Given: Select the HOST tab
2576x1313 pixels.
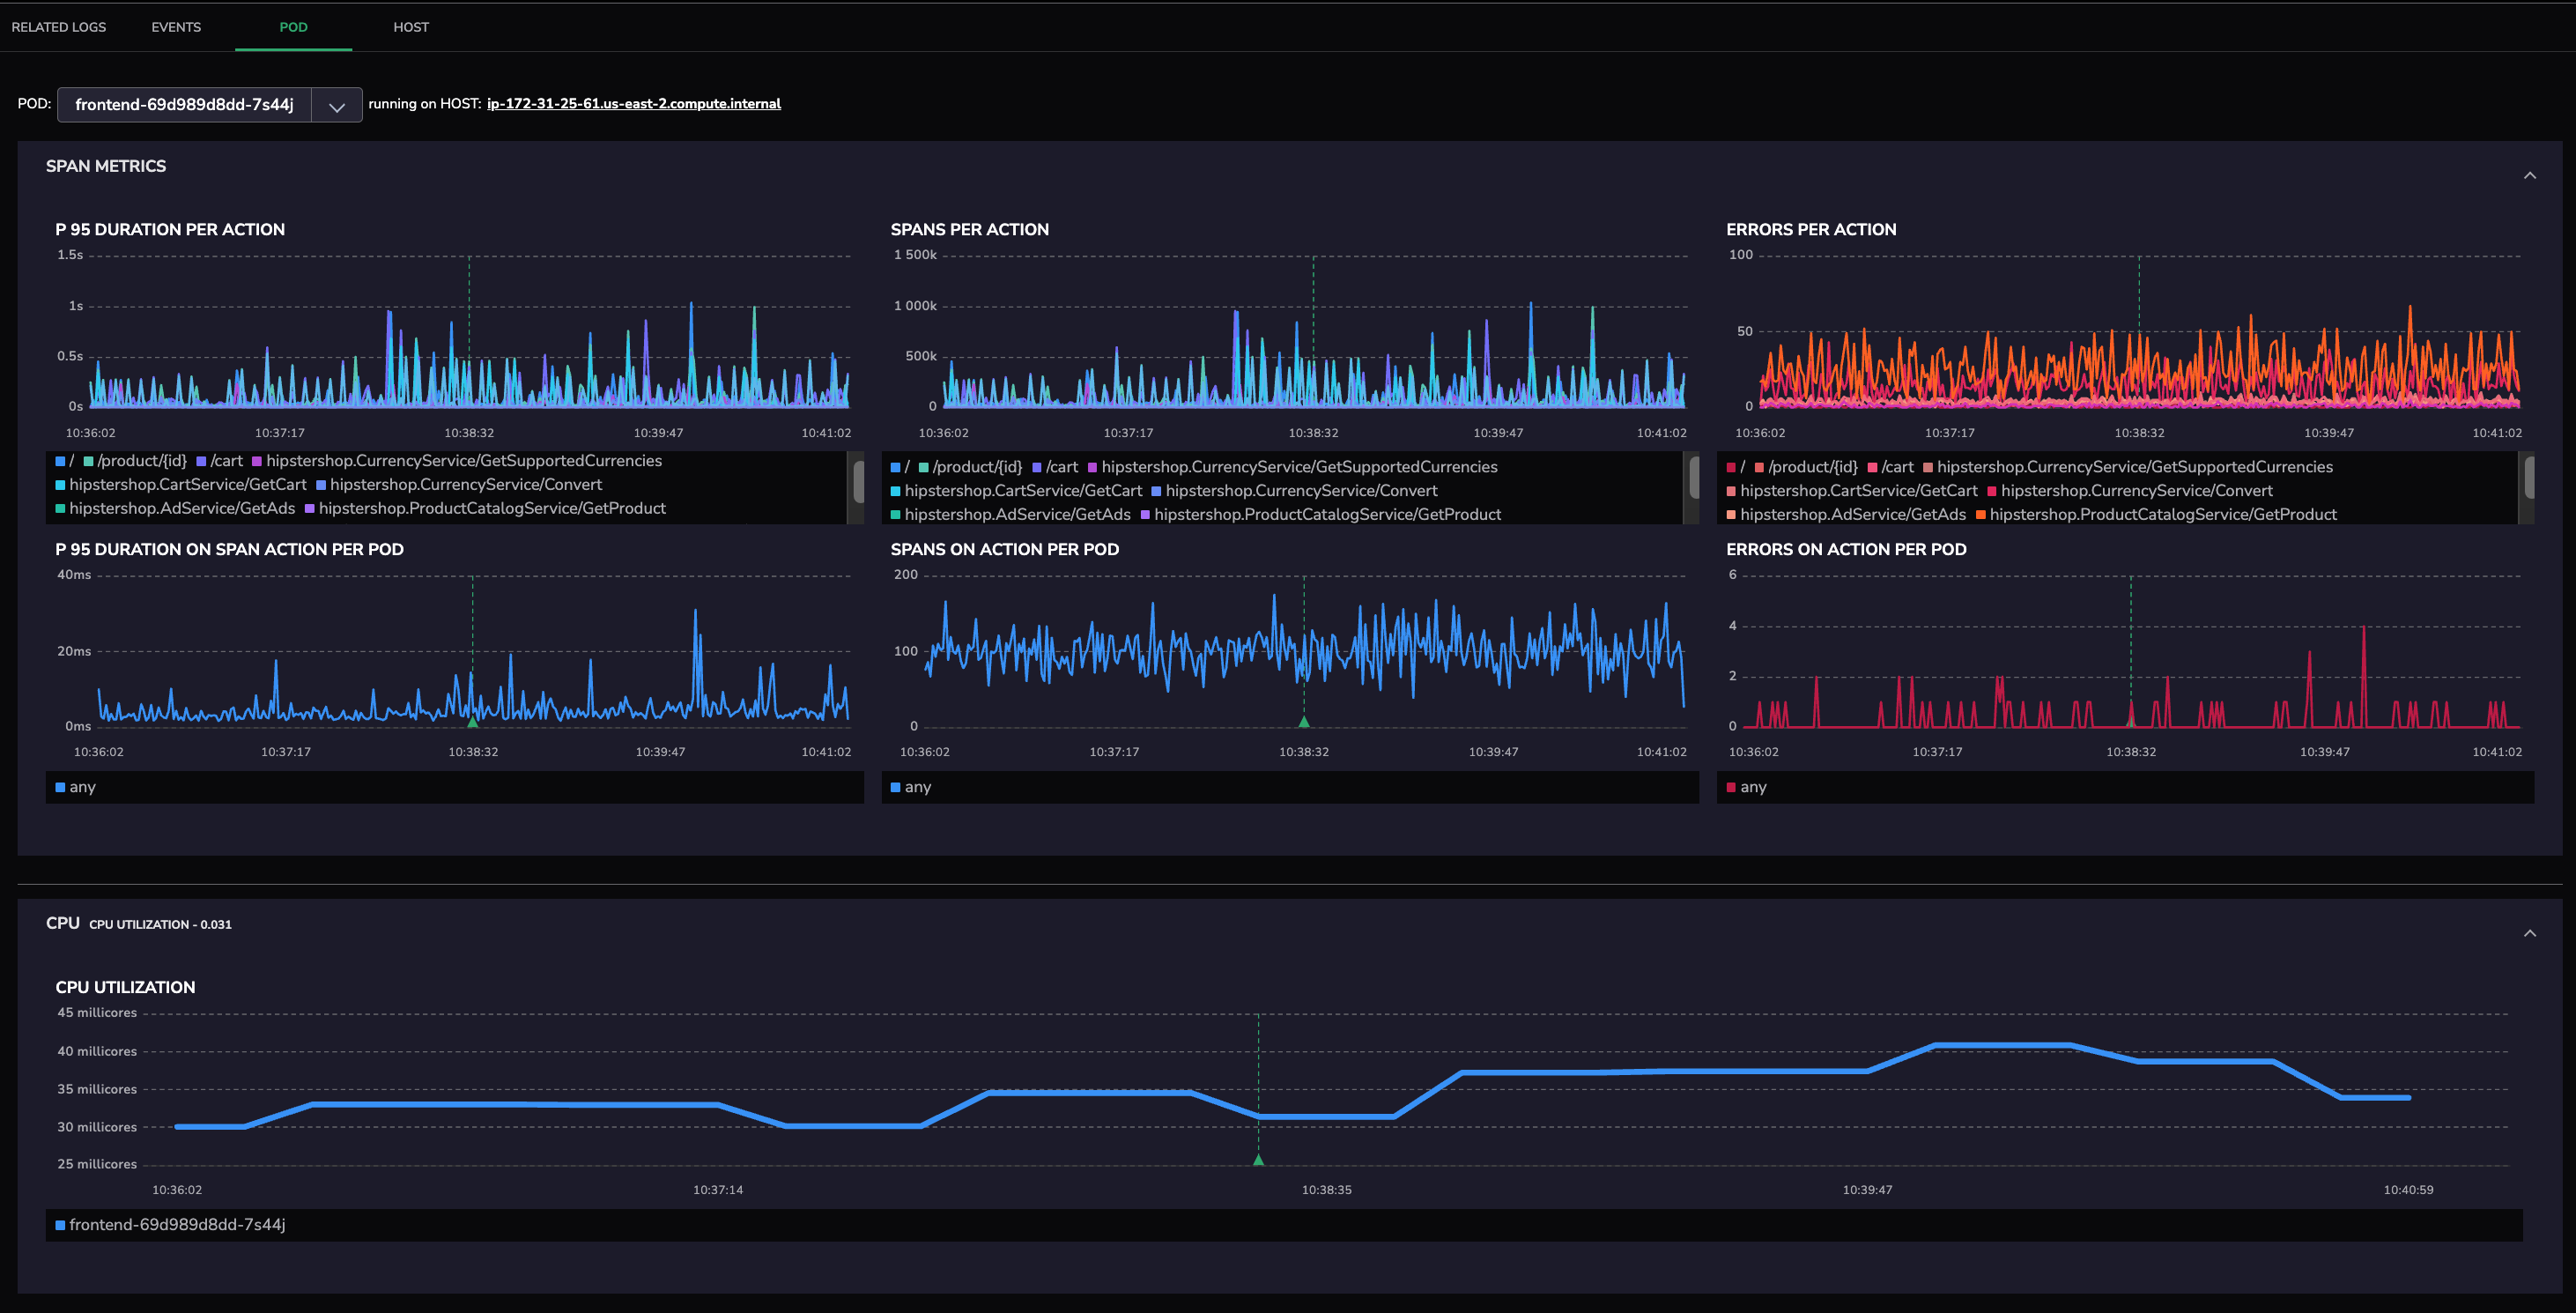Looking at the screenshot, I should tap(410, 27).
